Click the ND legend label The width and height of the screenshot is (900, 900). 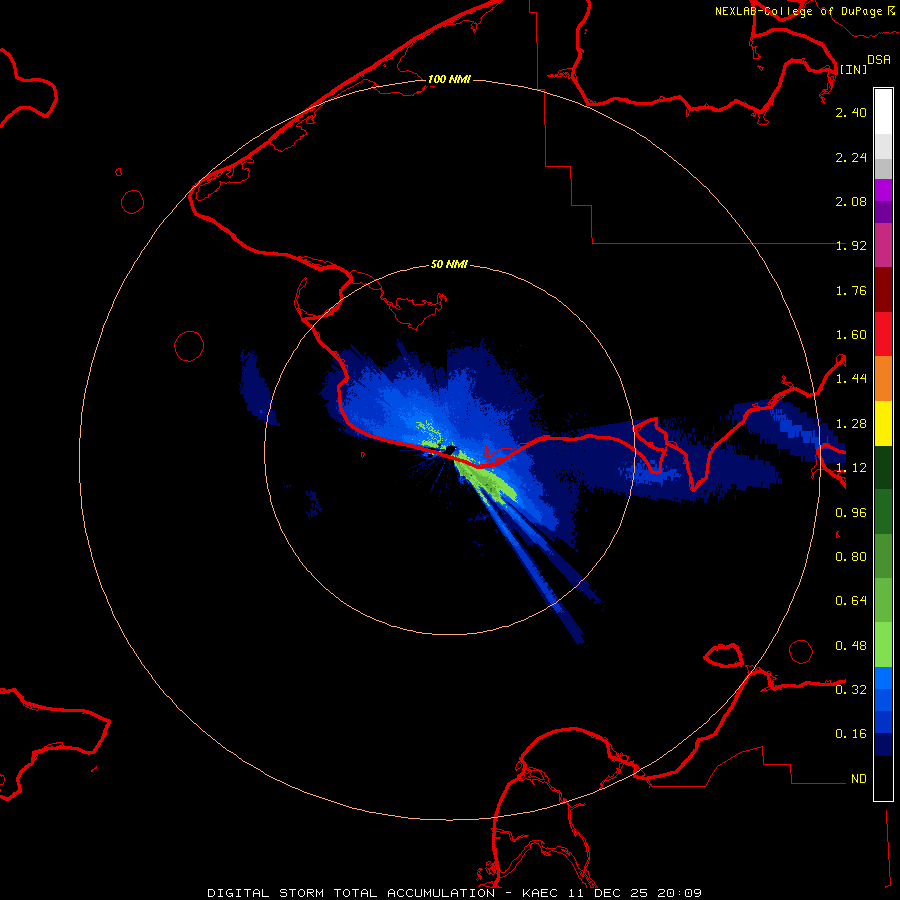(x=859, y=779)
